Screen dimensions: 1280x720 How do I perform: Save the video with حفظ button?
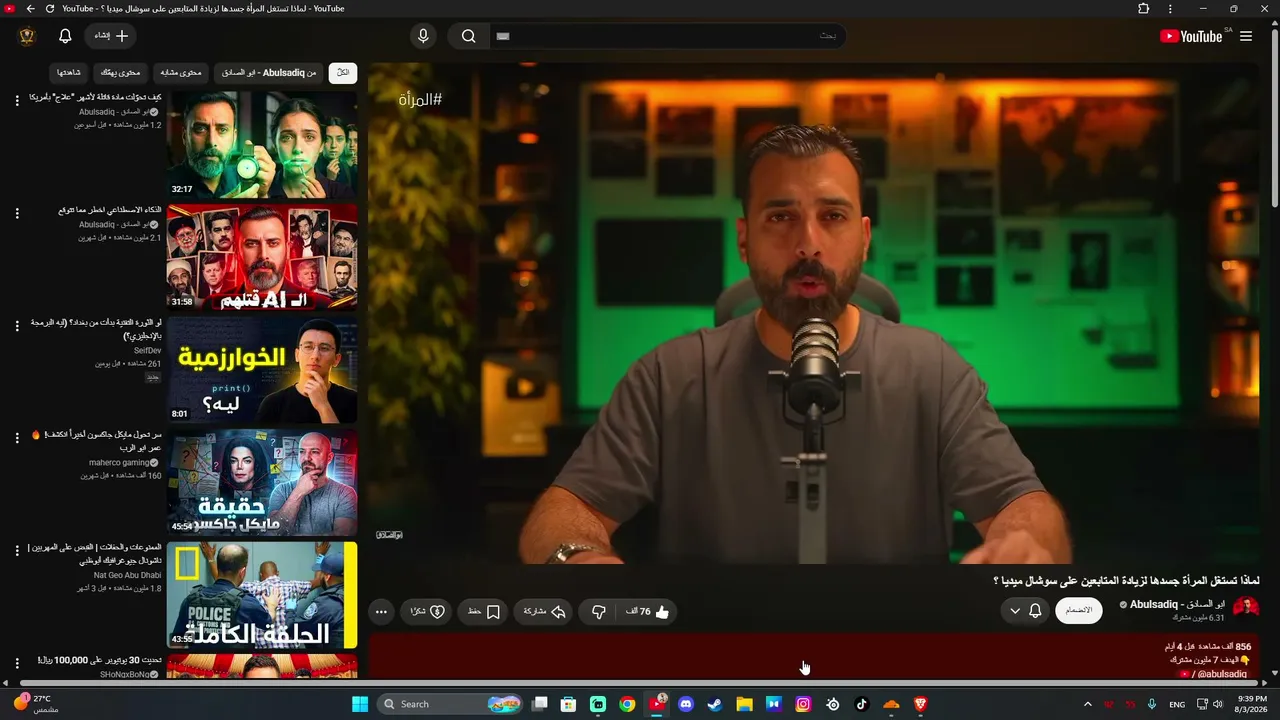(x=484, y=612)
